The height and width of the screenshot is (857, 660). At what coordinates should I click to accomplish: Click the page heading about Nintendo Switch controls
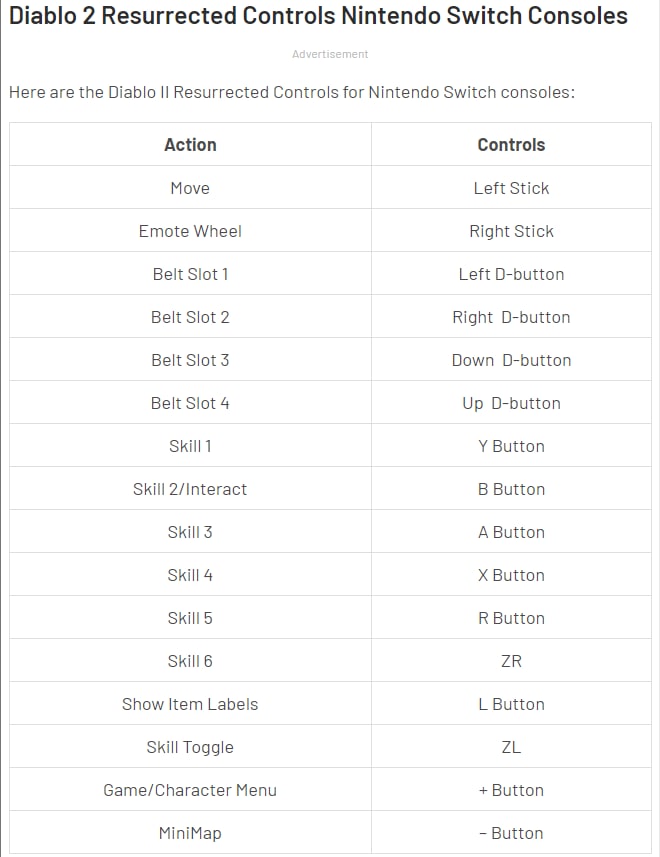click(318, 15)
